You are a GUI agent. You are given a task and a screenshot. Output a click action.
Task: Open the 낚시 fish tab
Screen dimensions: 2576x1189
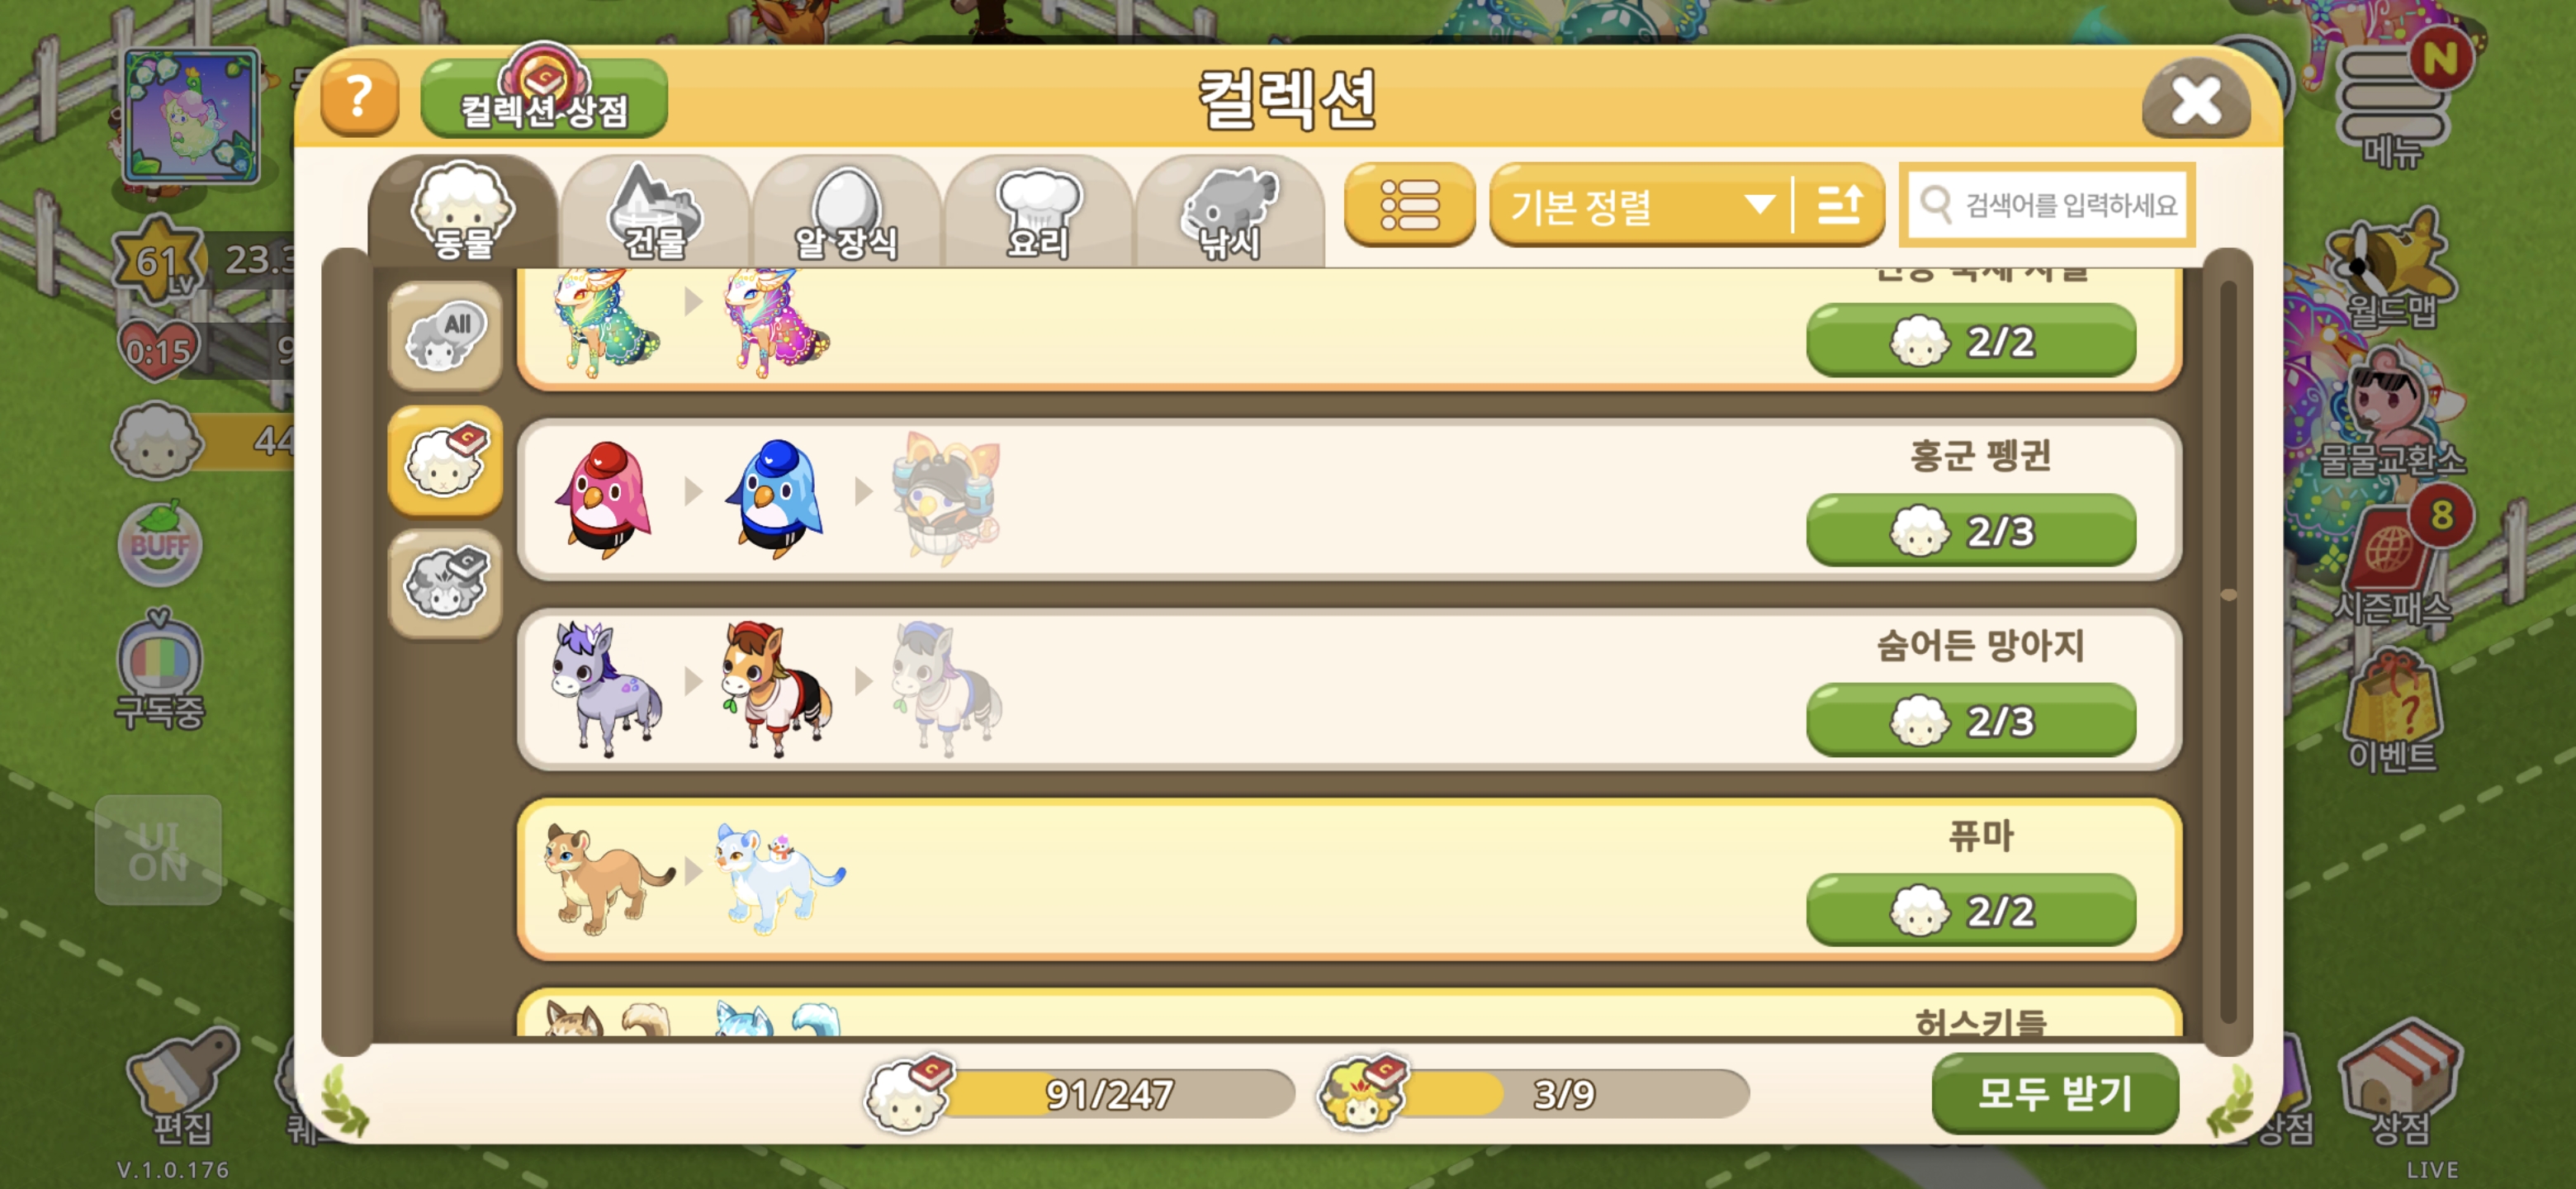coord(1230,212)
